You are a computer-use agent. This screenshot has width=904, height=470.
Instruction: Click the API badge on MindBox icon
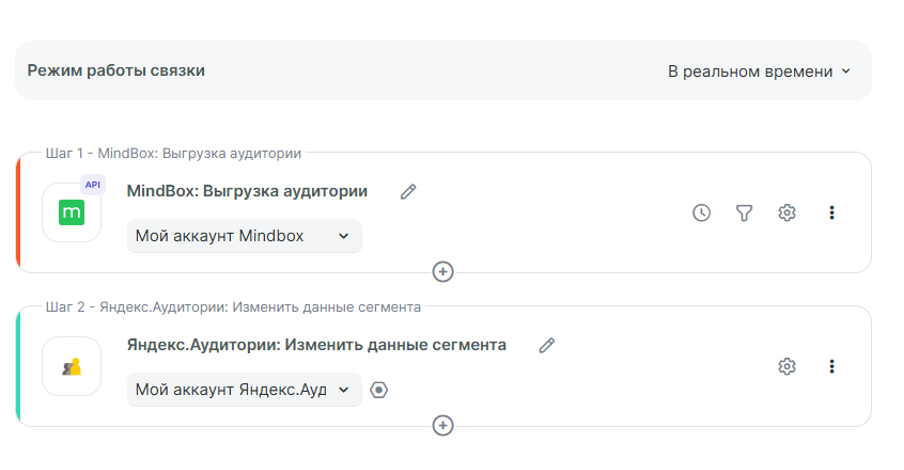(92, 185)
